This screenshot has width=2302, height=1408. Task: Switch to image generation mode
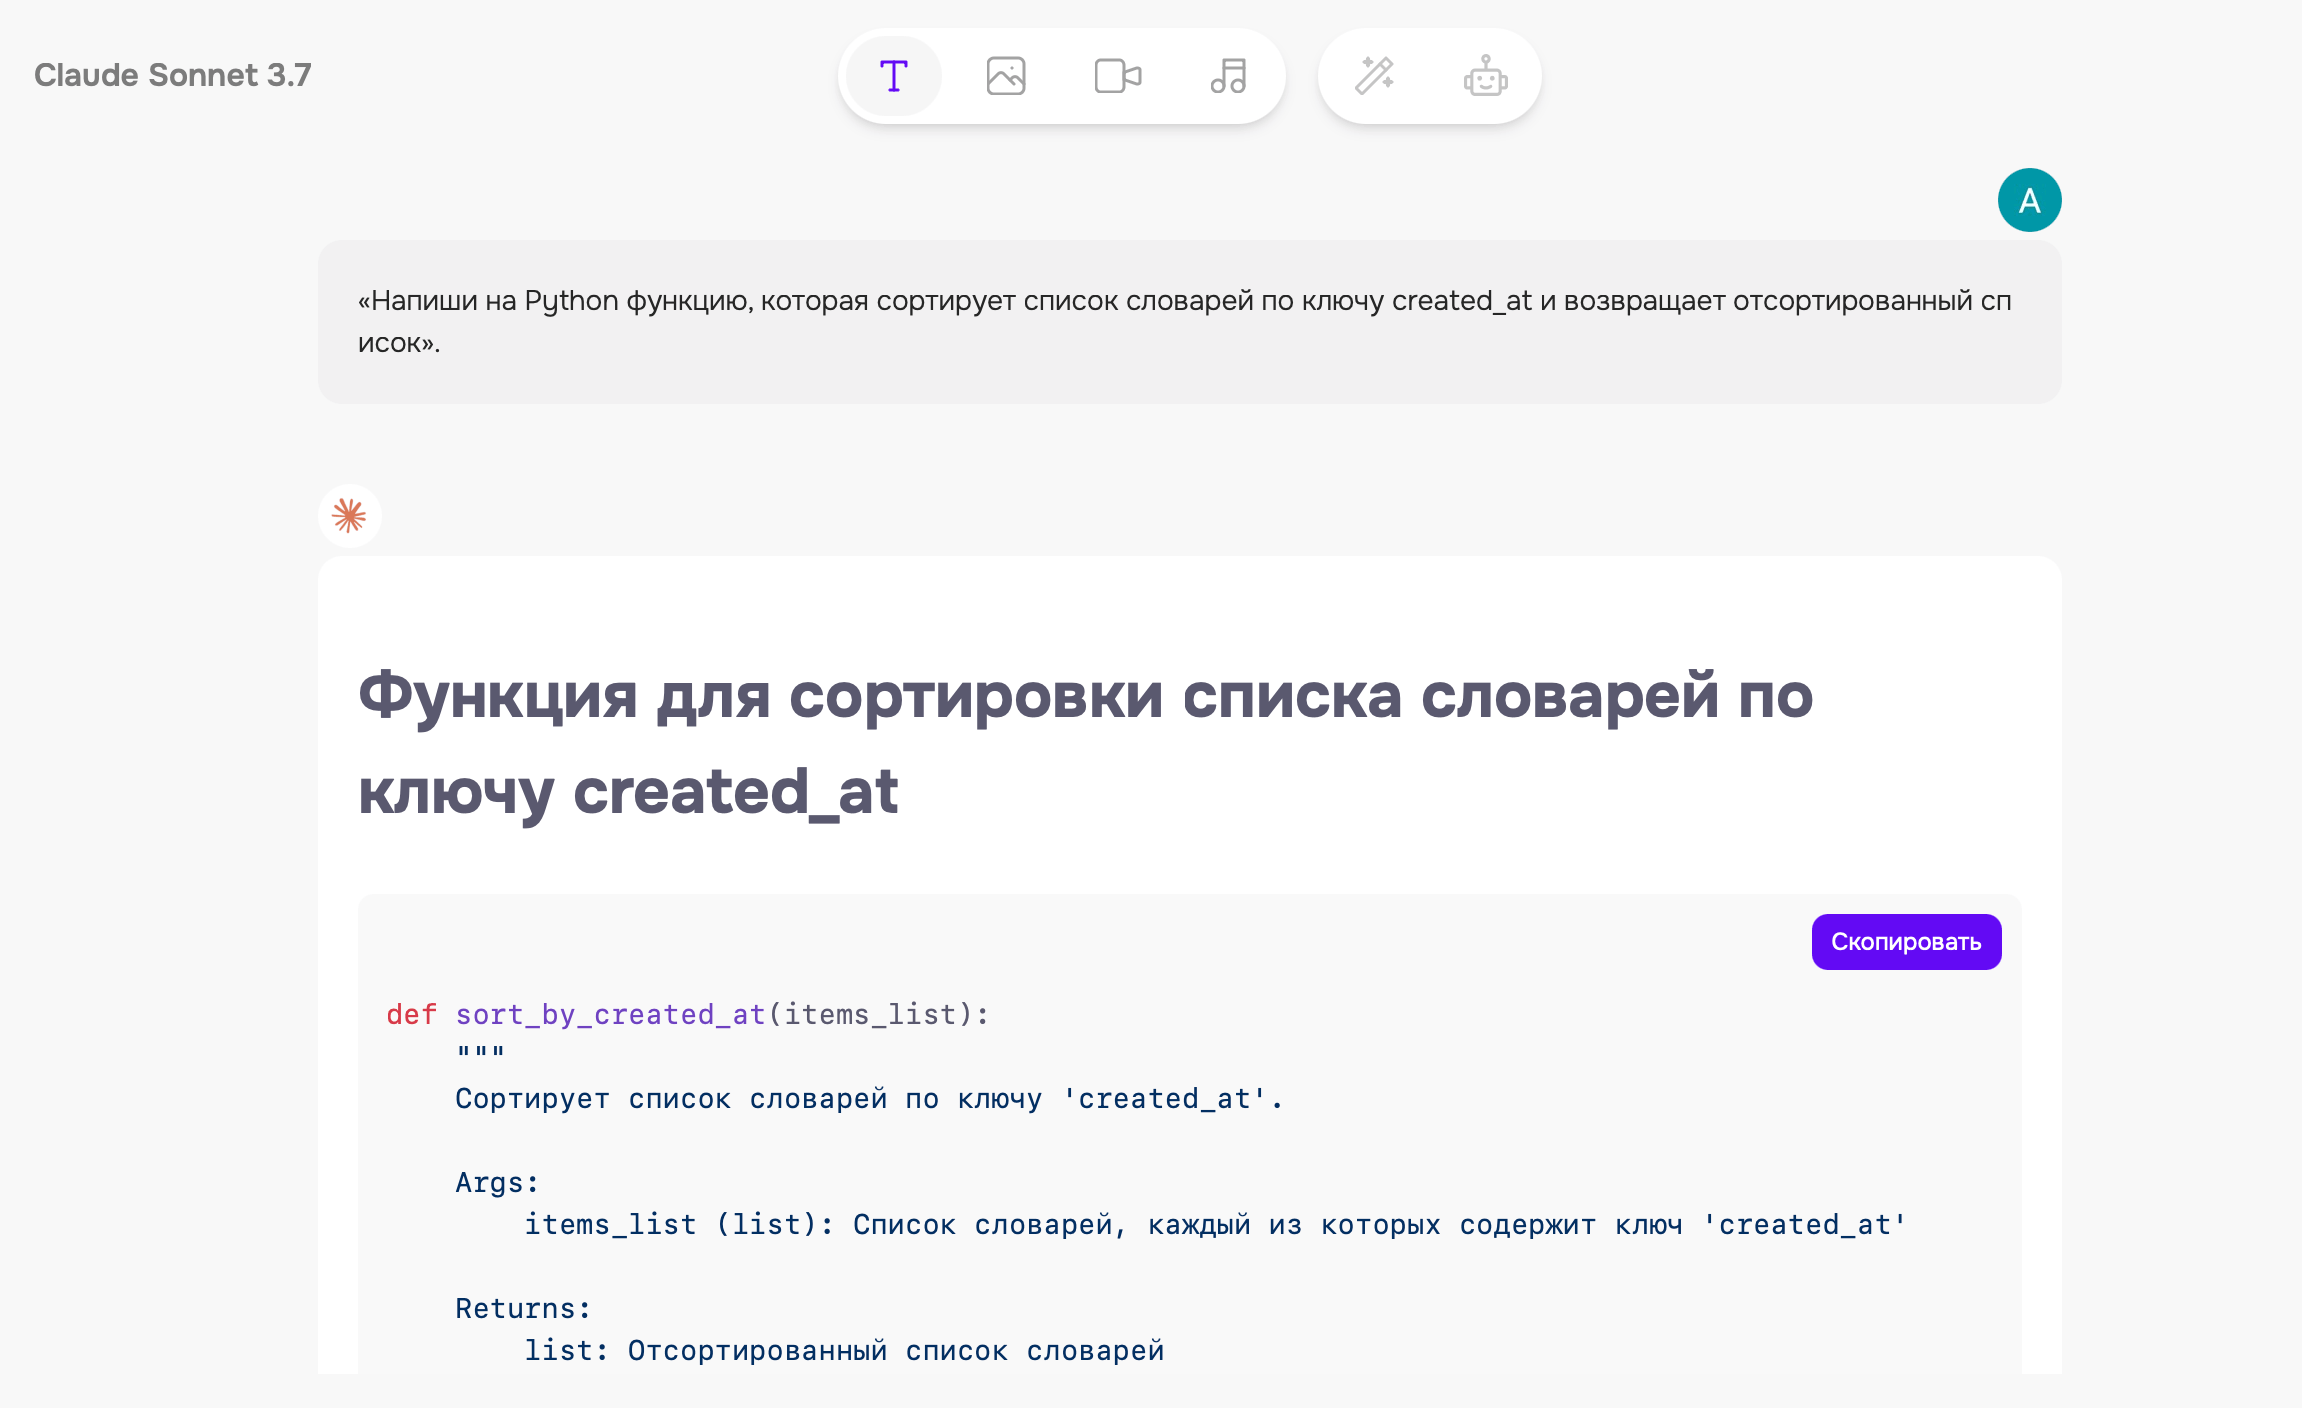[x=1005, y=76]
